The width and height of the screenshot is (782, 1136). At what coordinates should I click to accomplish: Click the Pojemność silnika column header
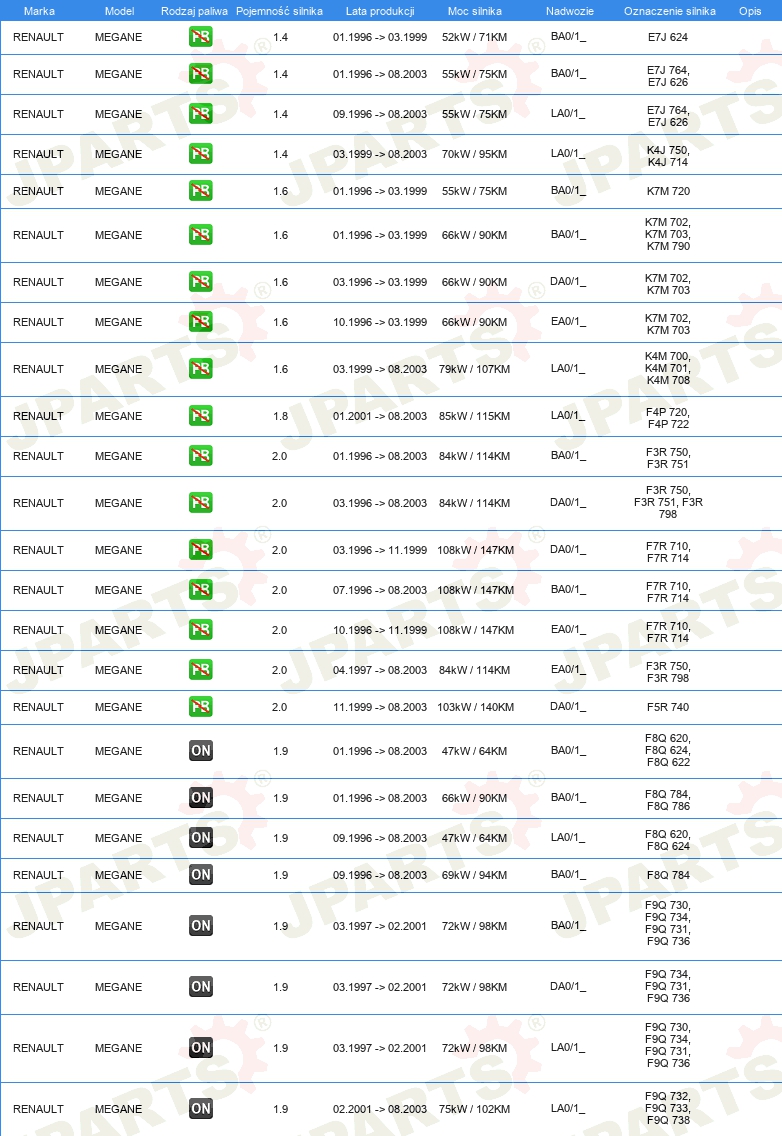(279, 11)
